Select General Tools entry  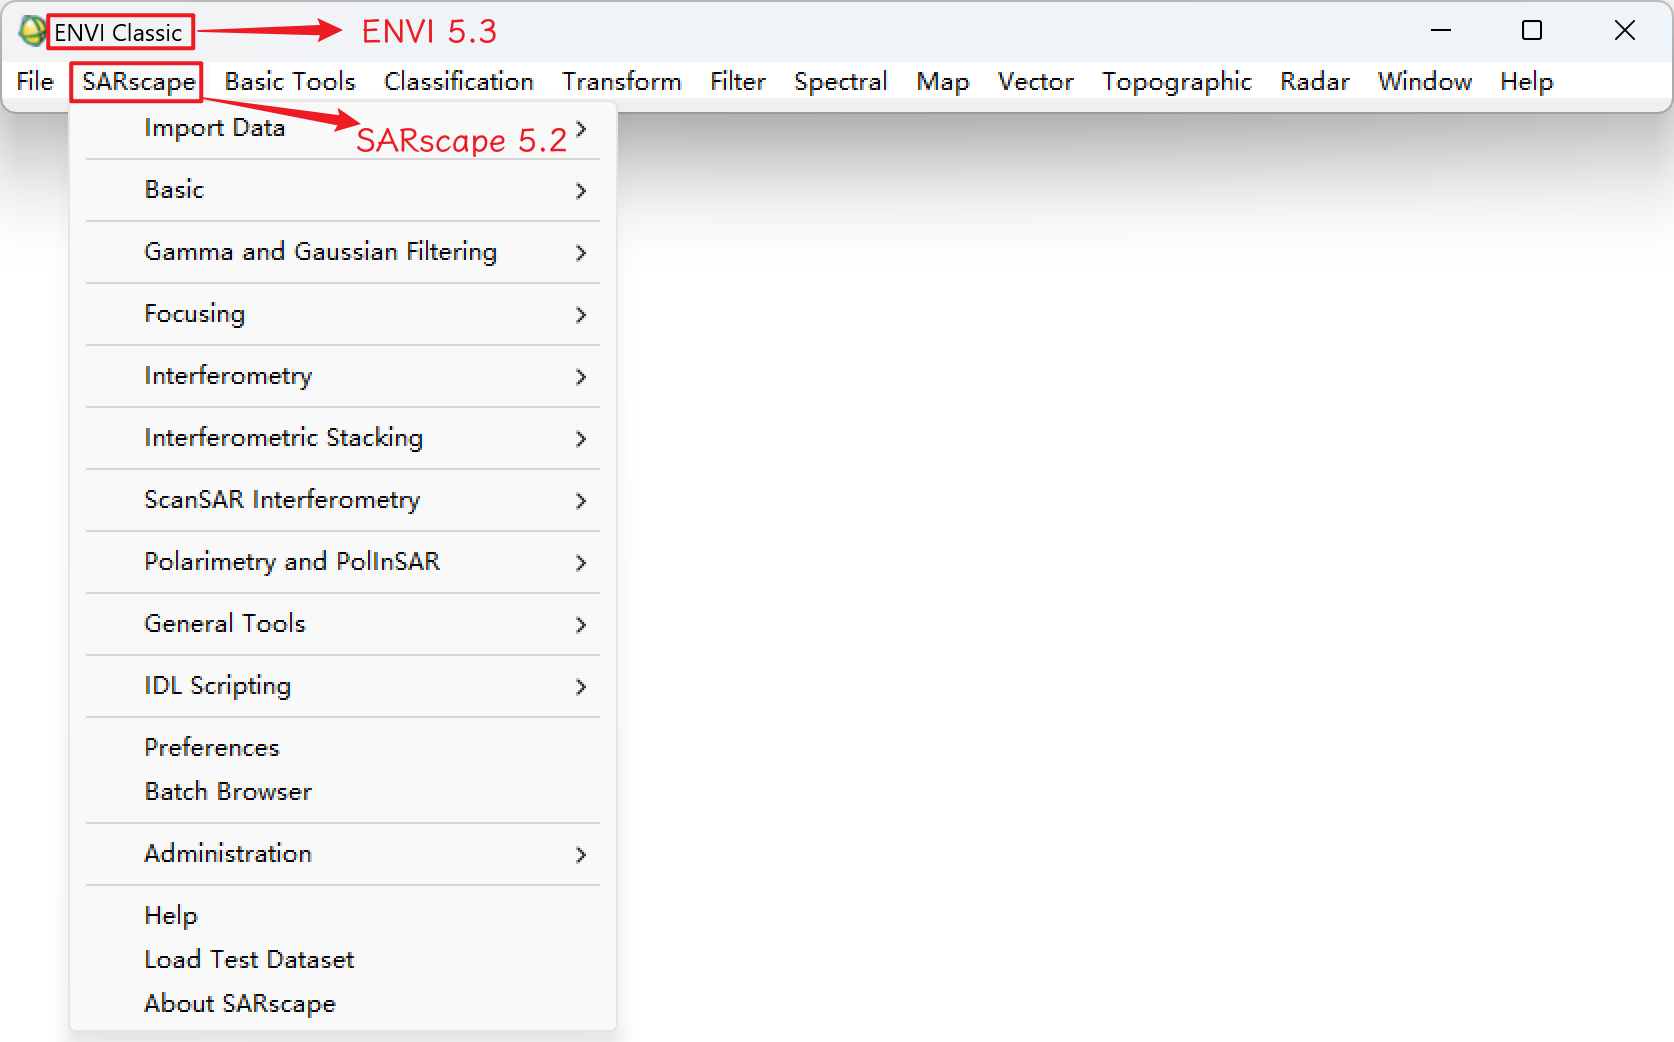click(x=343, y=624)
